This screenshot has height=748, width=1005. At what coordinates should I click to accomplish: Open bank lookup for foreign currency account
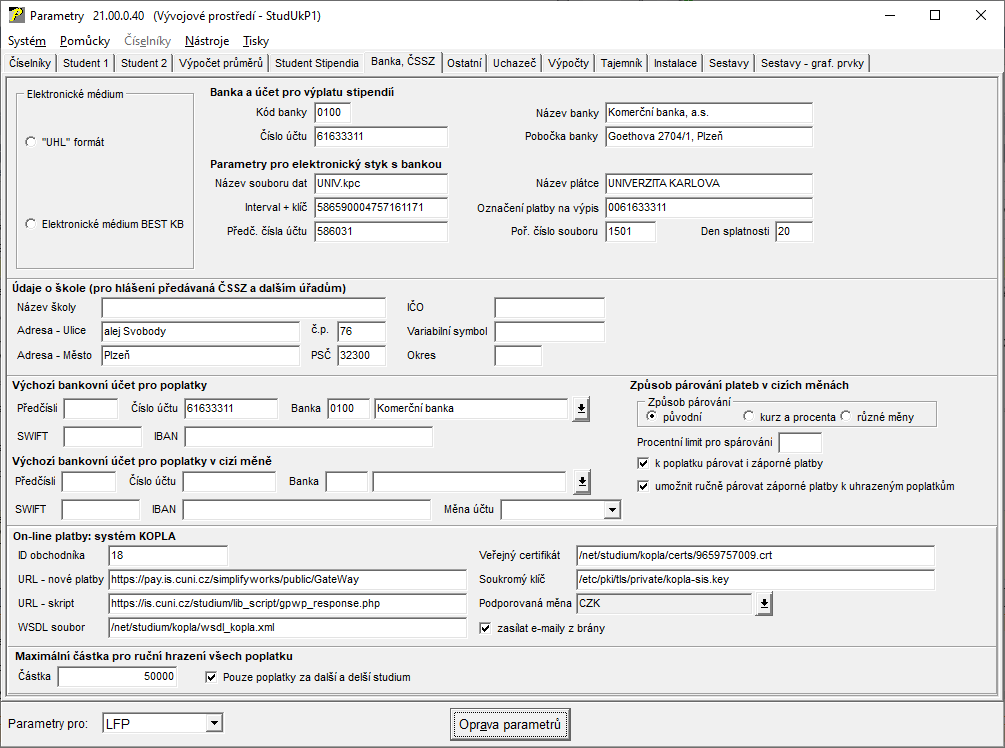coord(581,482)
